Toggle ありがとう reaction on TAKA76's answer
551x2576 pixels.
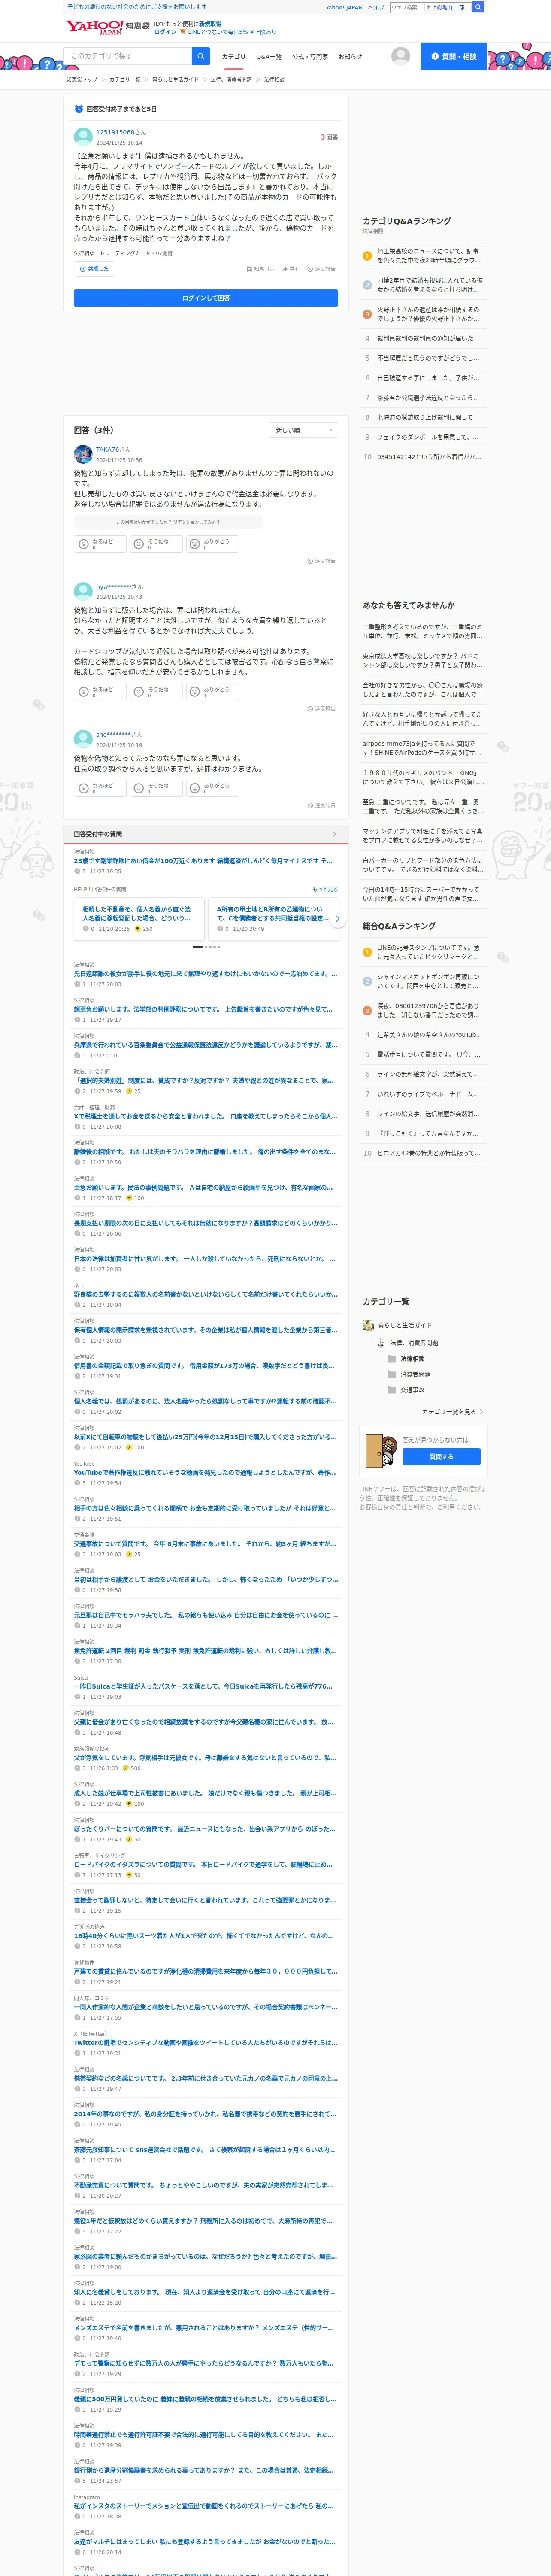point(212,544)
